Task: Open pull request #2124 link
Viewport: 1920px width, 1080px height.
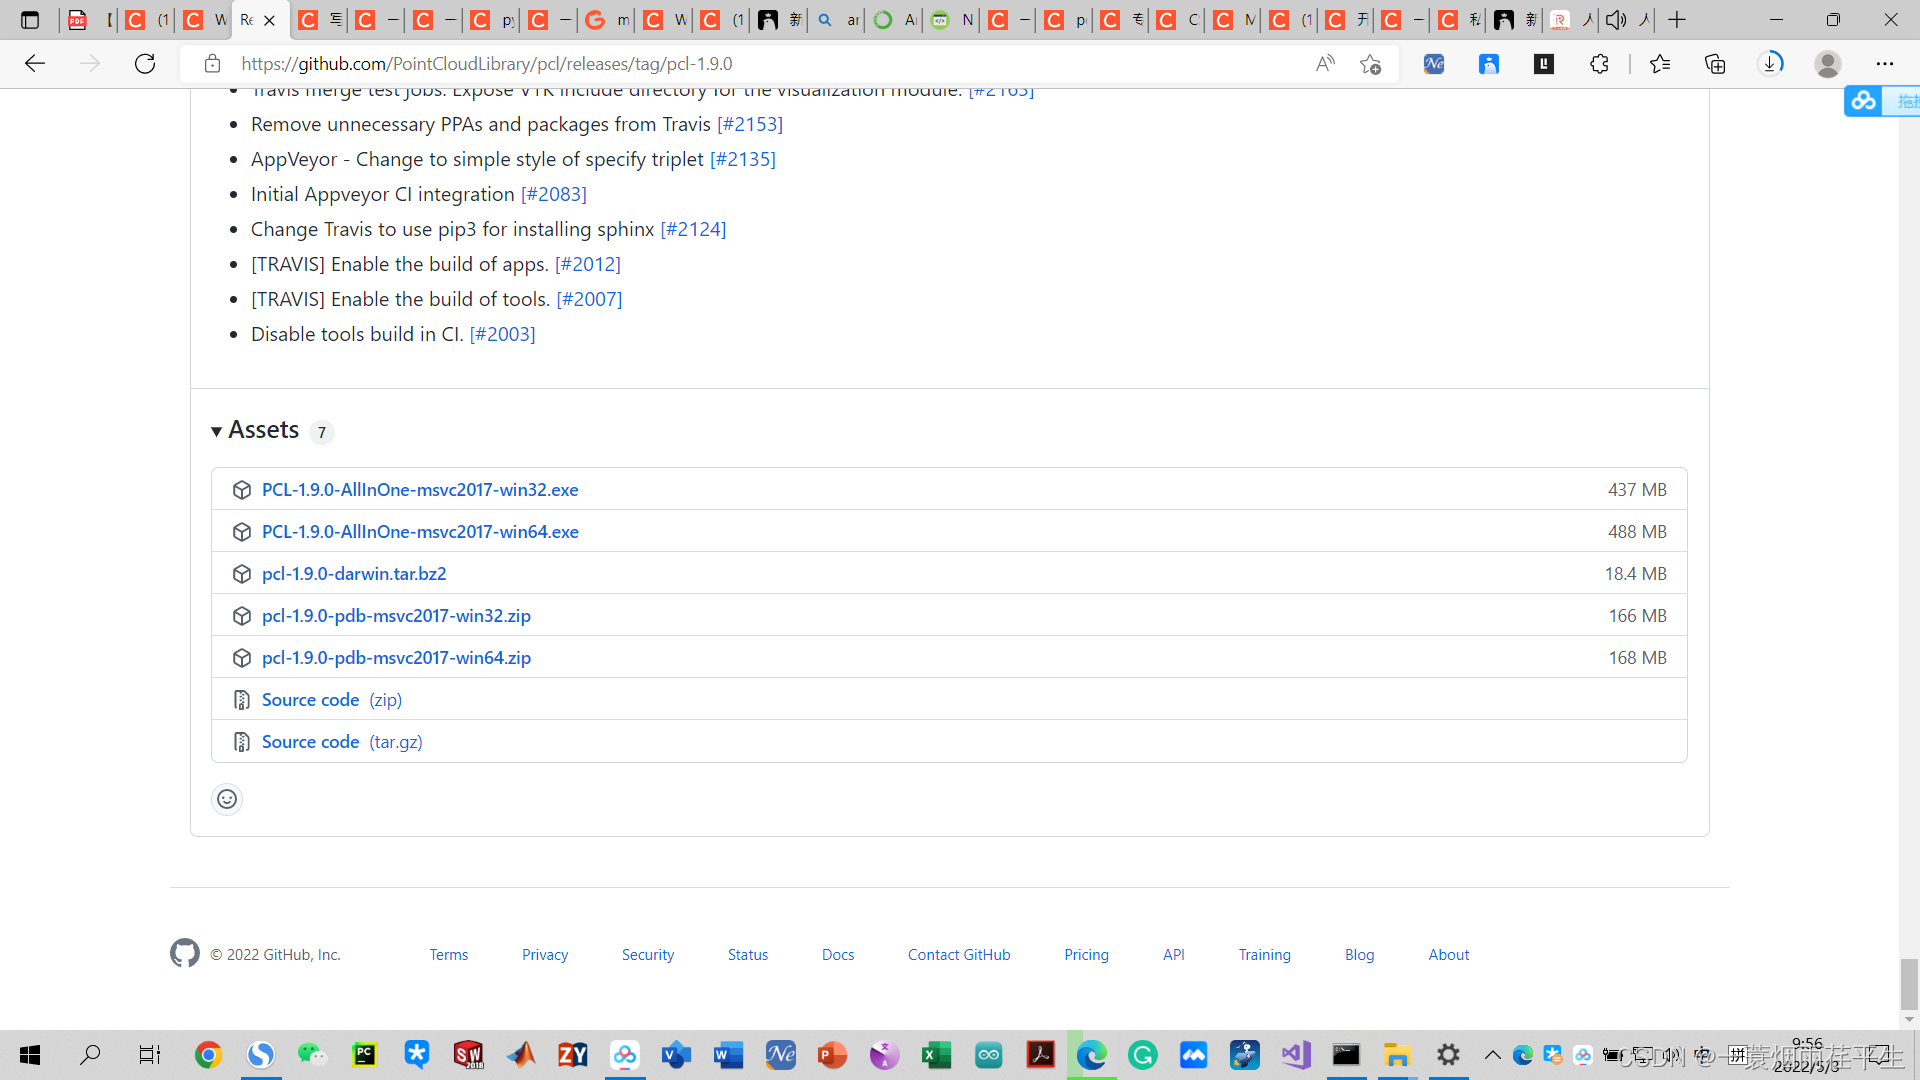Action: (x=693, y=229)
